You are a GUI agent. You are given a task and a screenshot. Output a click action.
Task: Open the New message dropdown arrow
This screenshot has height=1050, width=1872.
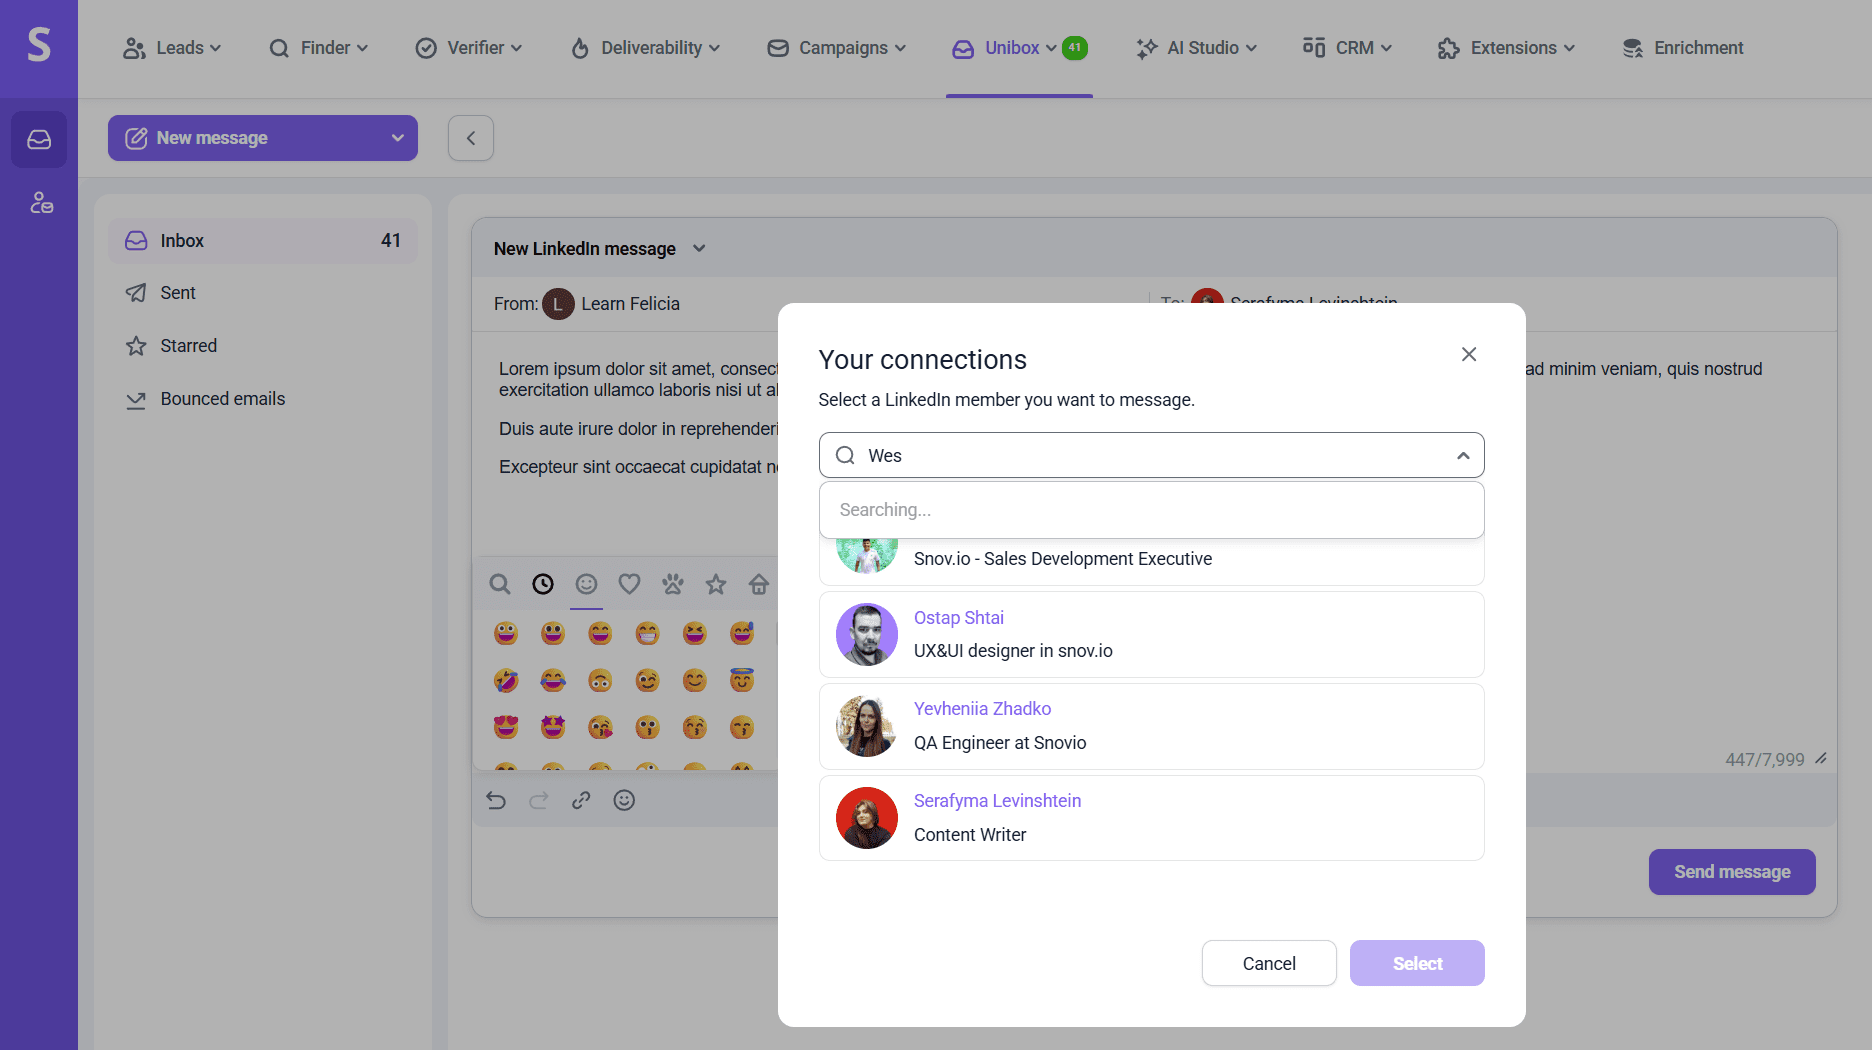point(397,138)
